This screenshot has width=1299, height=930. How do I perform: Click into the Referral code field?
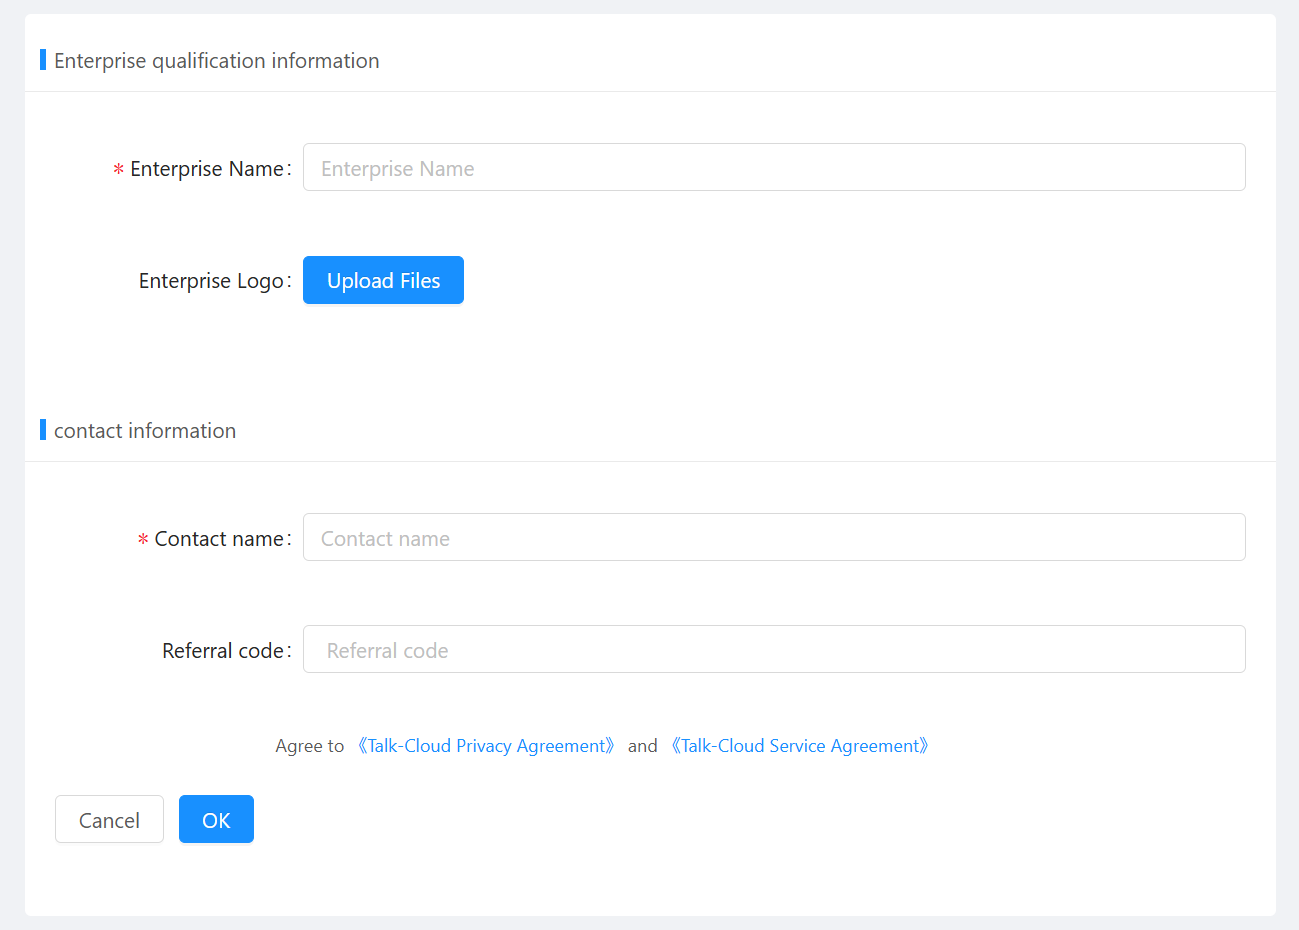coord(773,650)
